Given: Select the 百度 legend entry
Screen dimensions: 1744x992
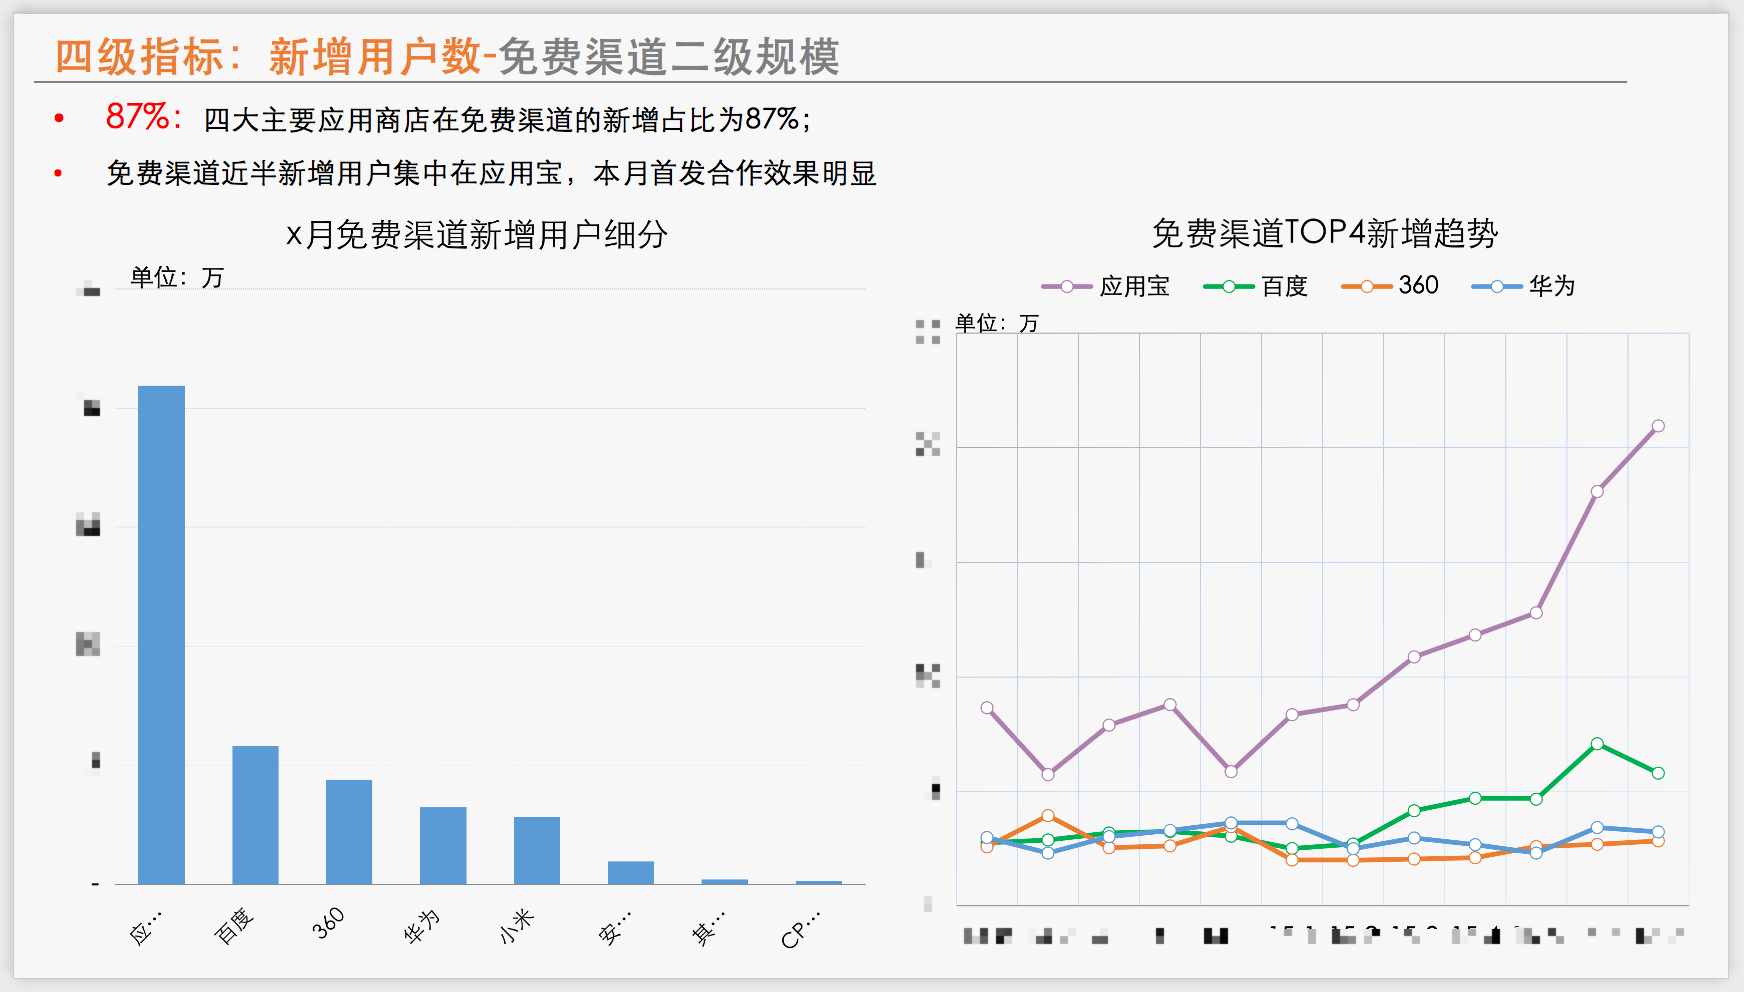Looking at the screenshot, I should click(1255, 286).
